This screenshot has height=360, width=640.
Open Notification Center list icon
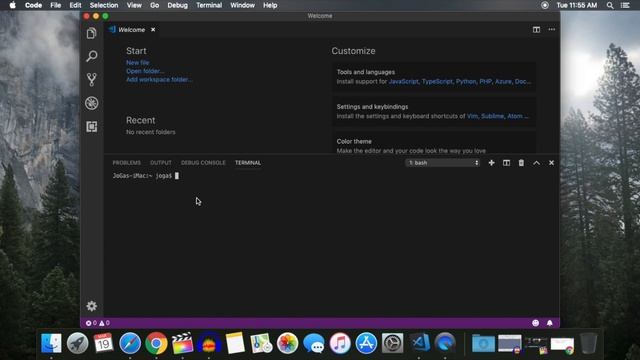point(625,5)
